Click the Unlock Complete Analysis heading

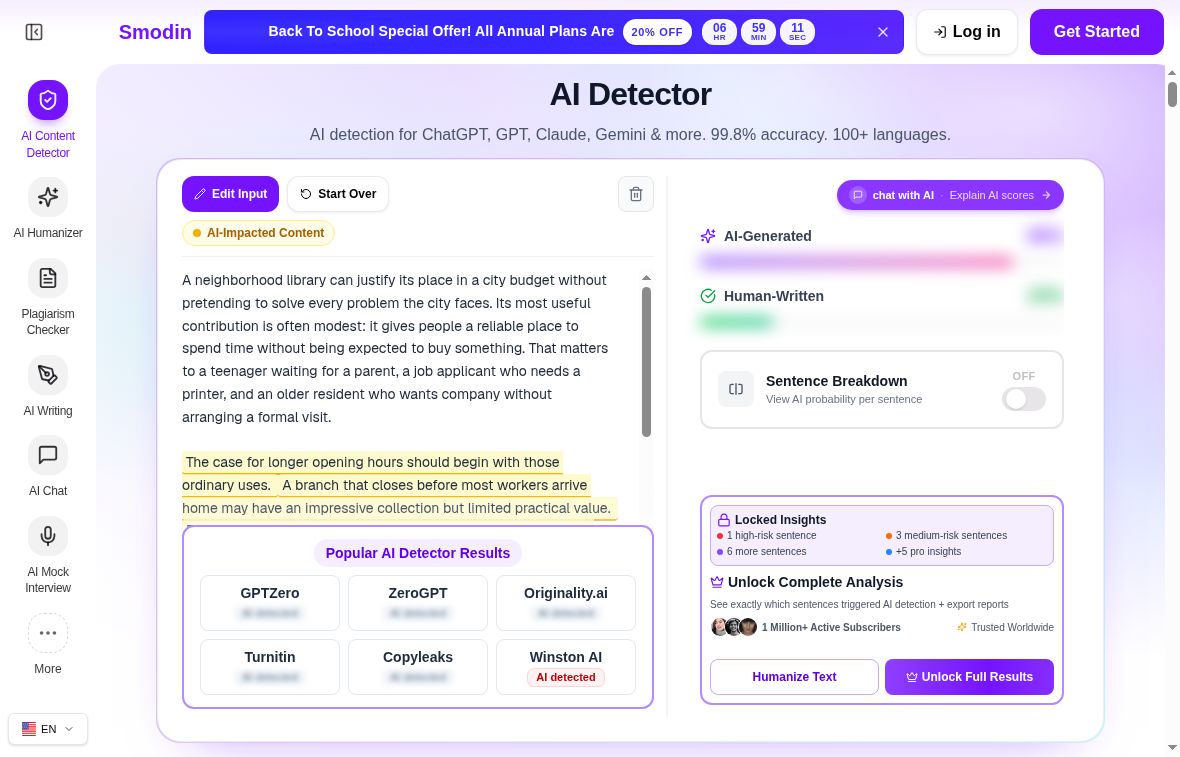[x=815, y=582]
